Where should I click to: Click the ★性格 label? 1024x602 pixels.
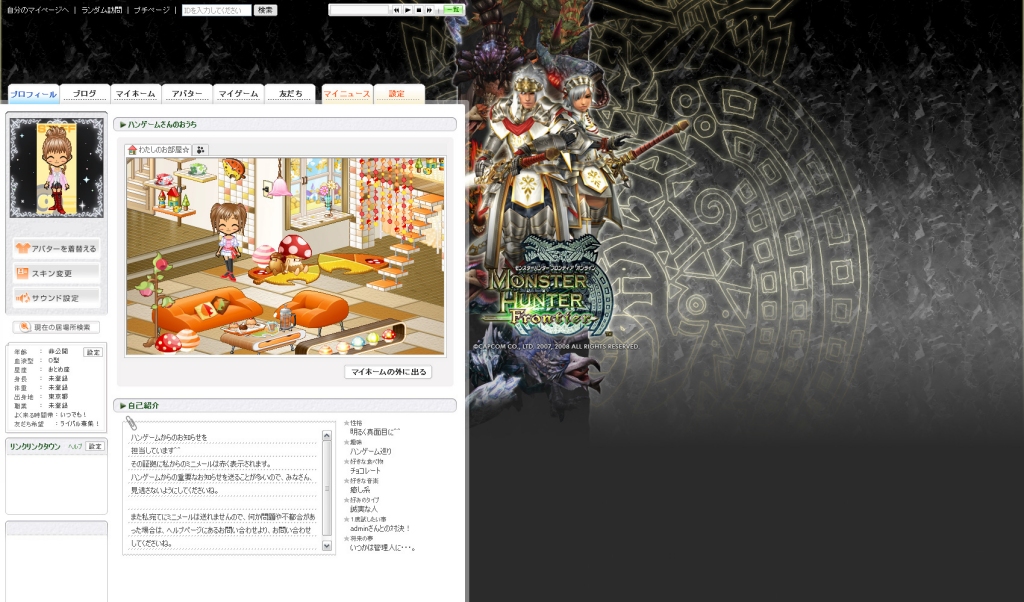coord(353,423)
